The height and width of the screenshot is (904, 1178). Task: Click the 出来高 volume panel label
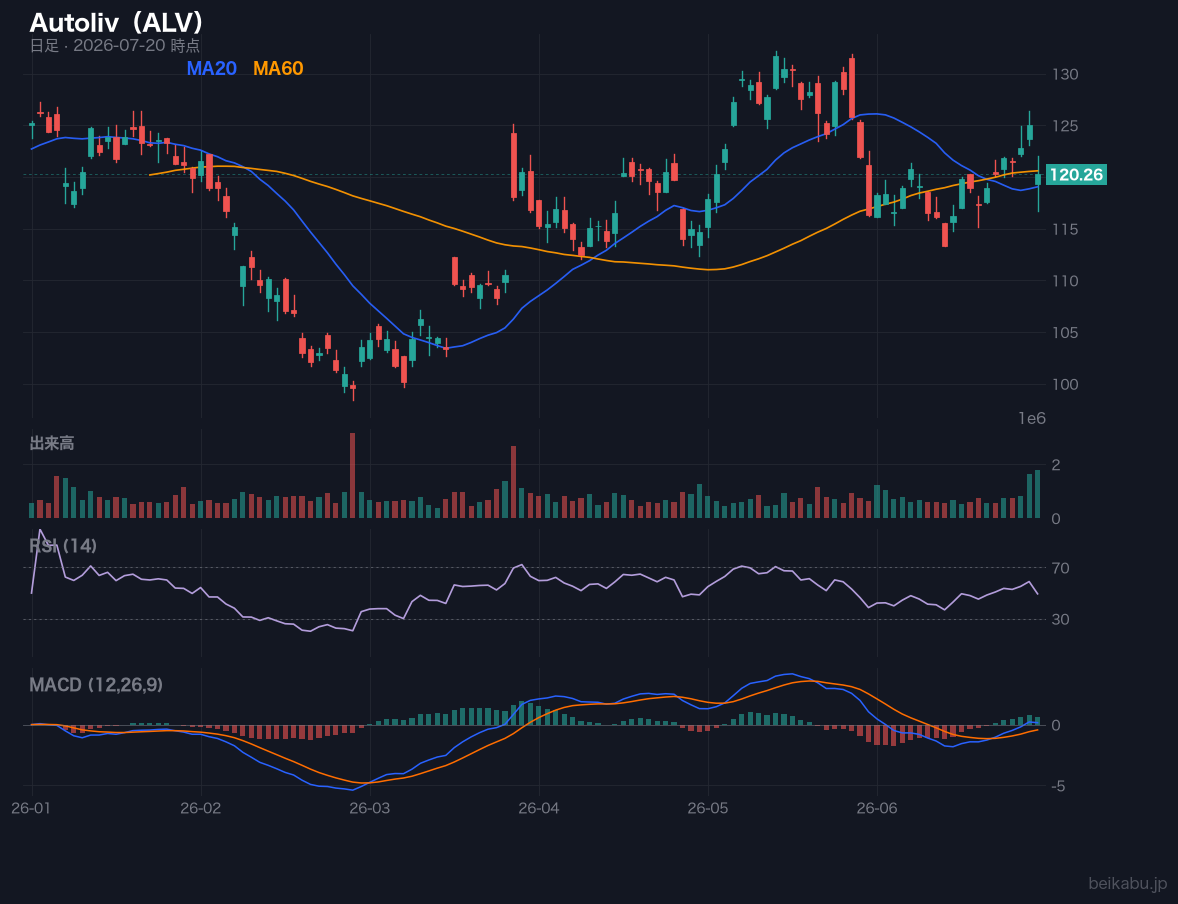coord(52,443)
